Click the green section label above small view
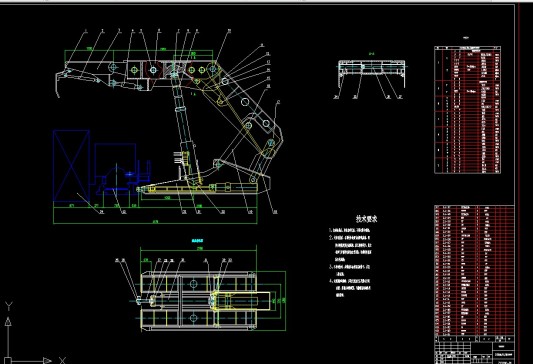 pyautogui.click(x=372, y=54)
